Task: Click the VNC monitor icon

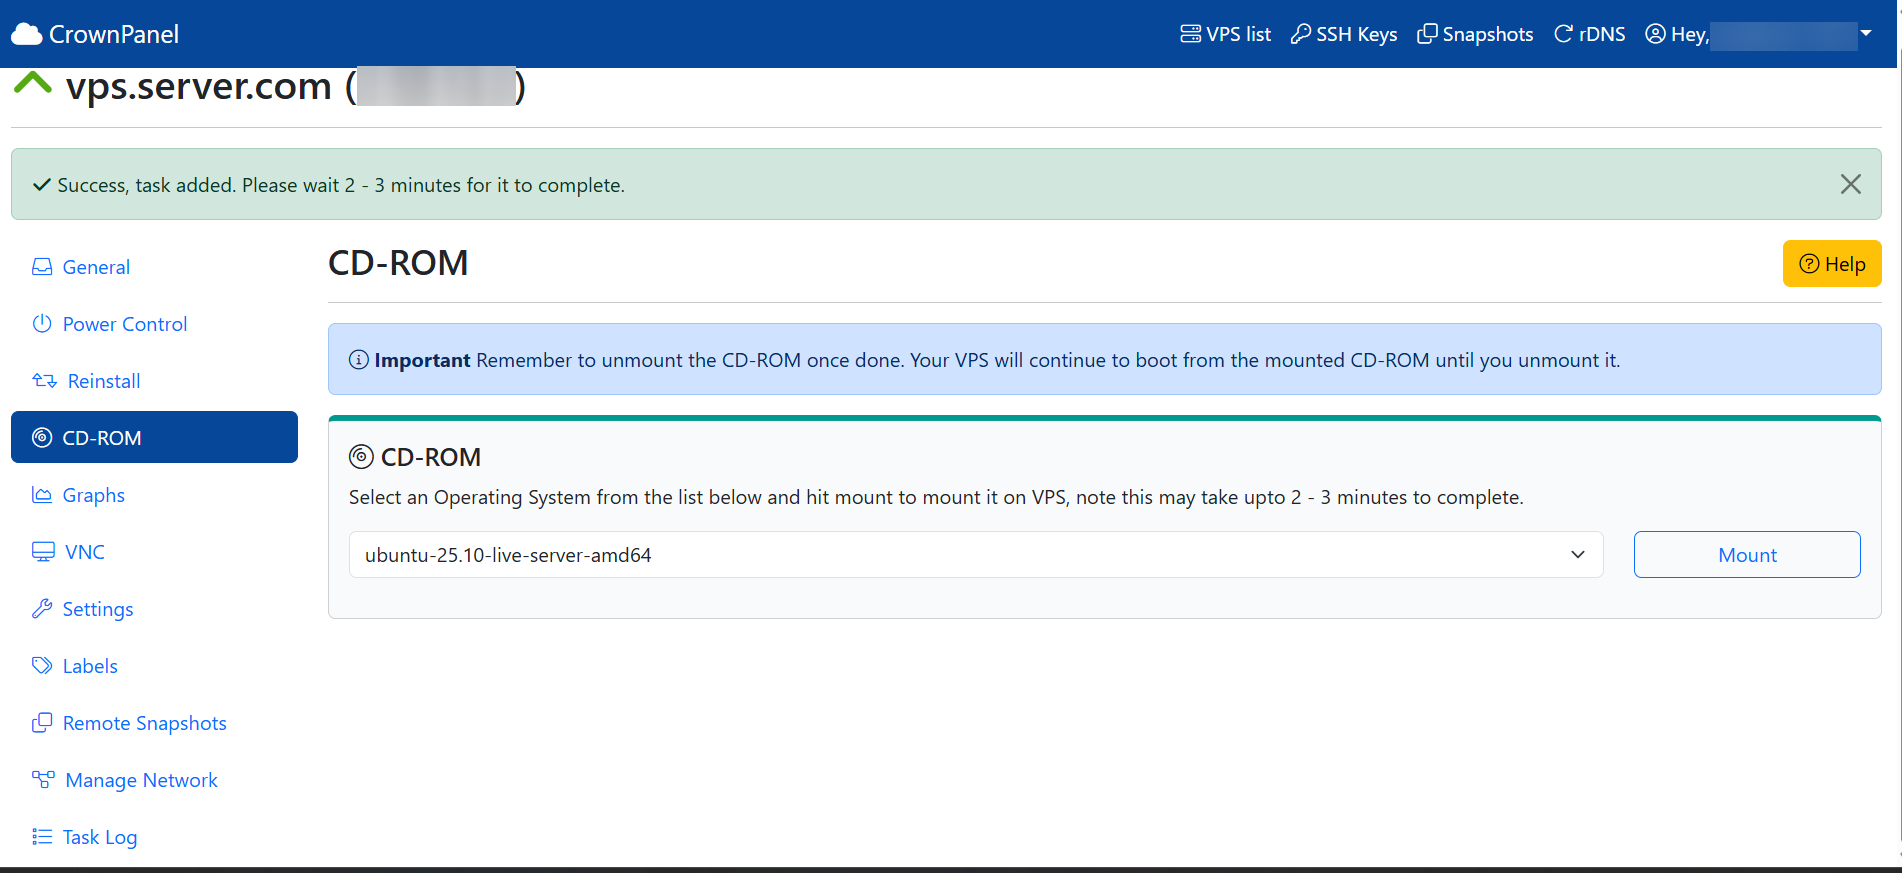Action: [43, 552]
